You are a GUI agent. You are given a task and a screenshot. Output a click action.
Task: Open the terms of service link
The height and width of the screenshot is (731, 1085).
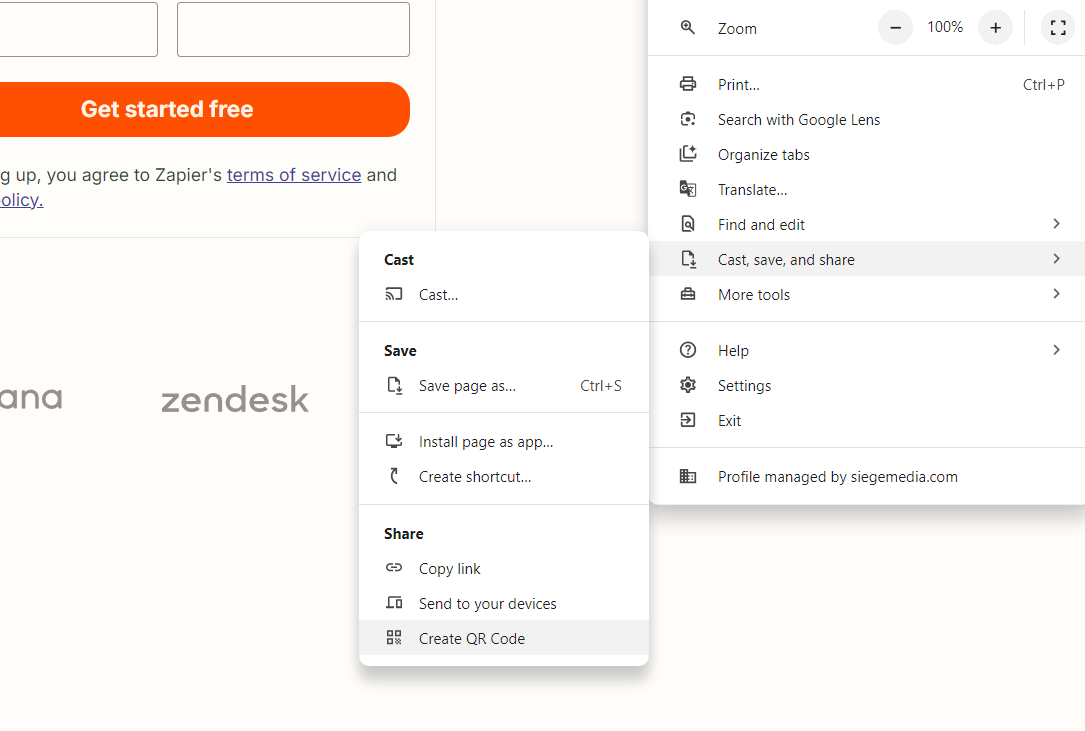click(294, 175)
